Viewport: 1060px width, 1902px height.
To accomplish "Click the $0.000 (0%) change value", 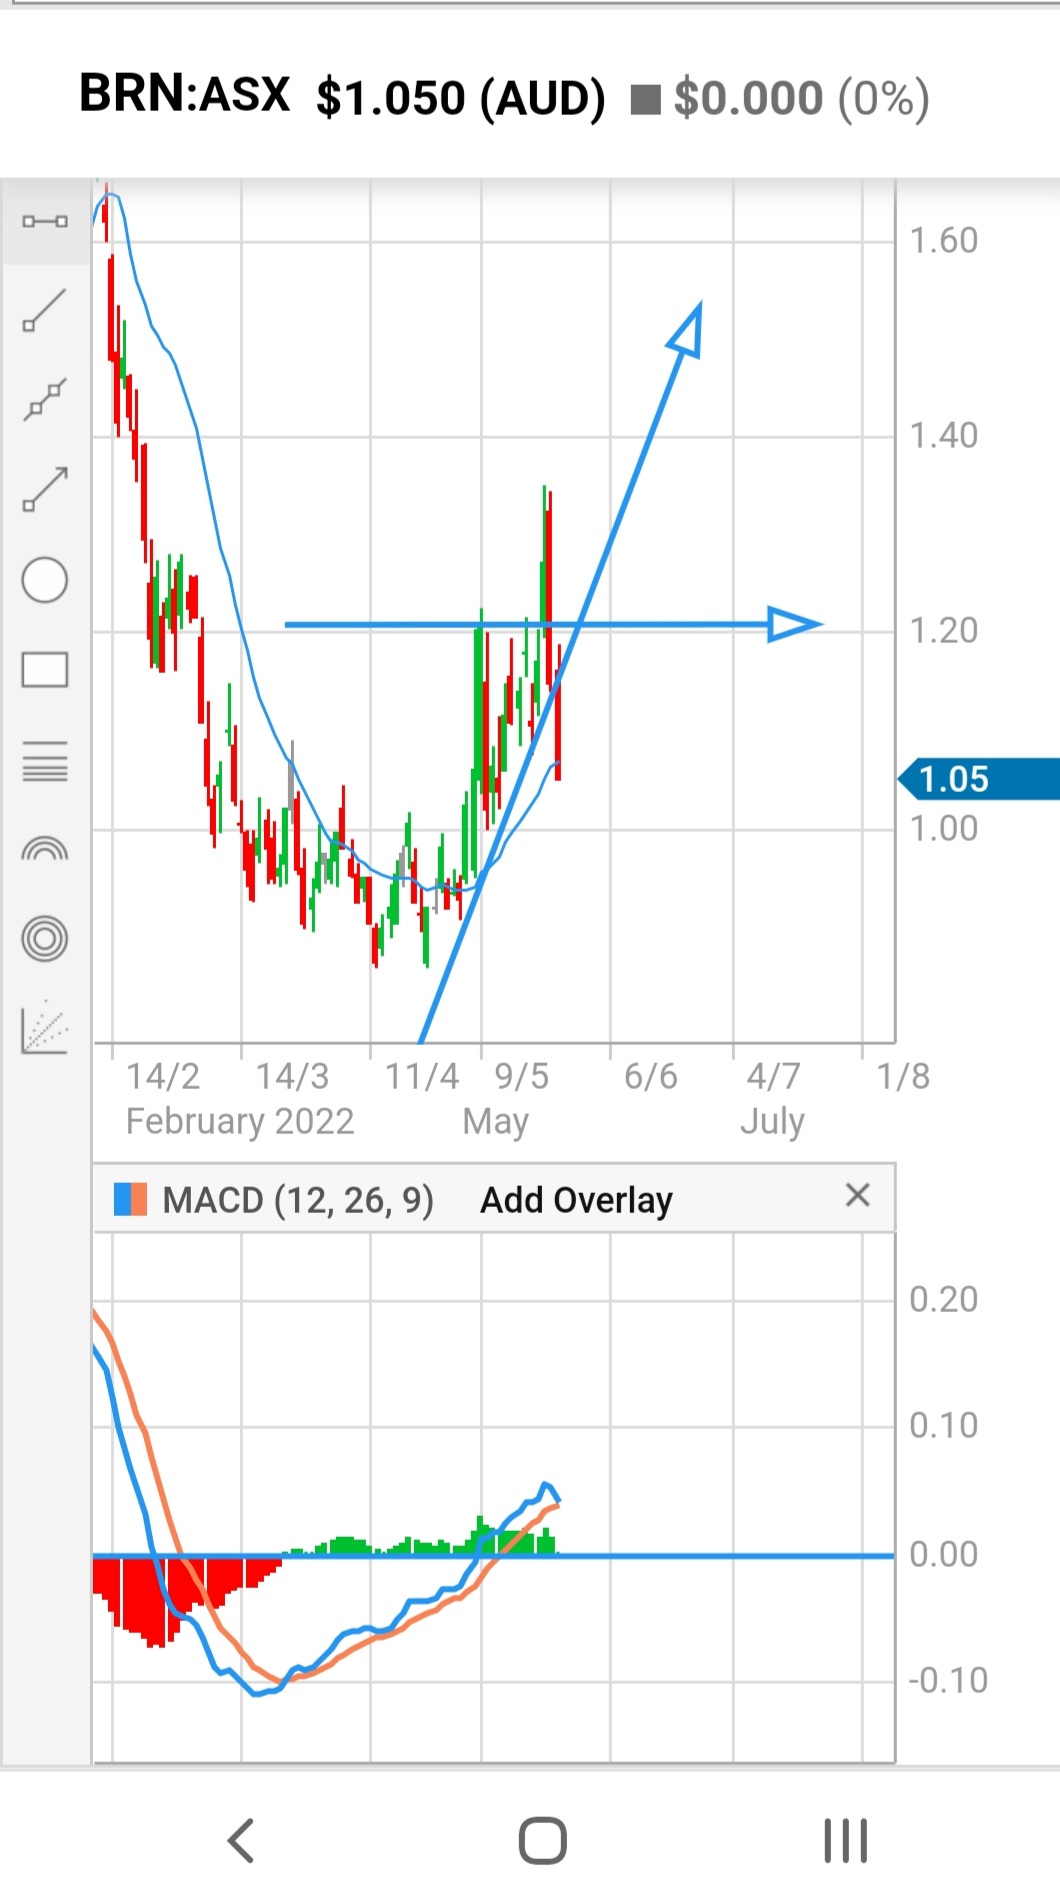I will tap(801, 98).
